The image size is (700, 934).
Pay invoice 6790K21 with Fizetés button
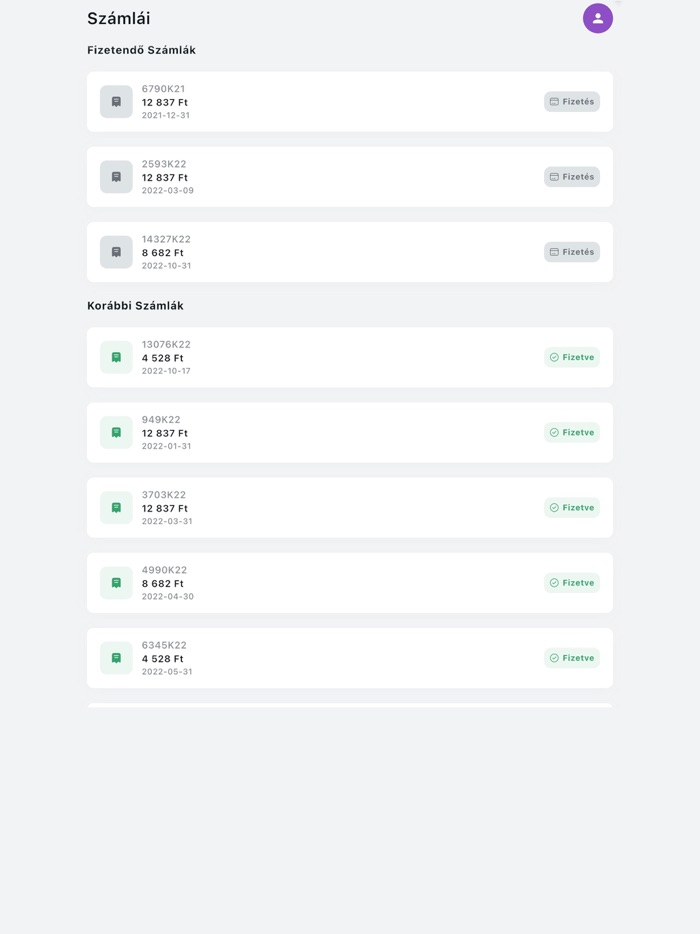[x=571, y=102]
